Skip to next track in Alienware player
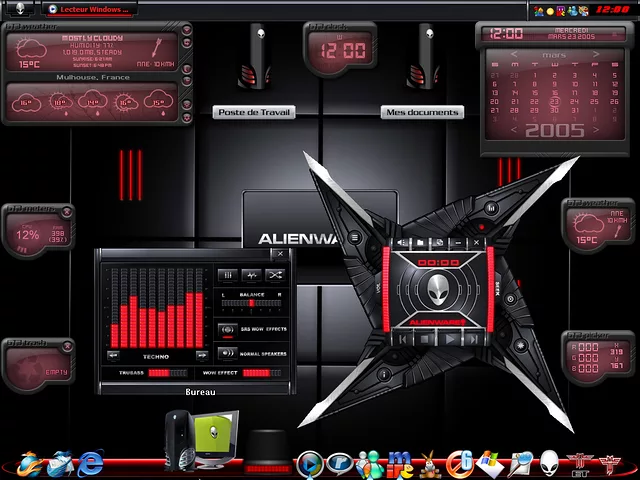This screenshot has height=480, width=640. coord(473,339)
